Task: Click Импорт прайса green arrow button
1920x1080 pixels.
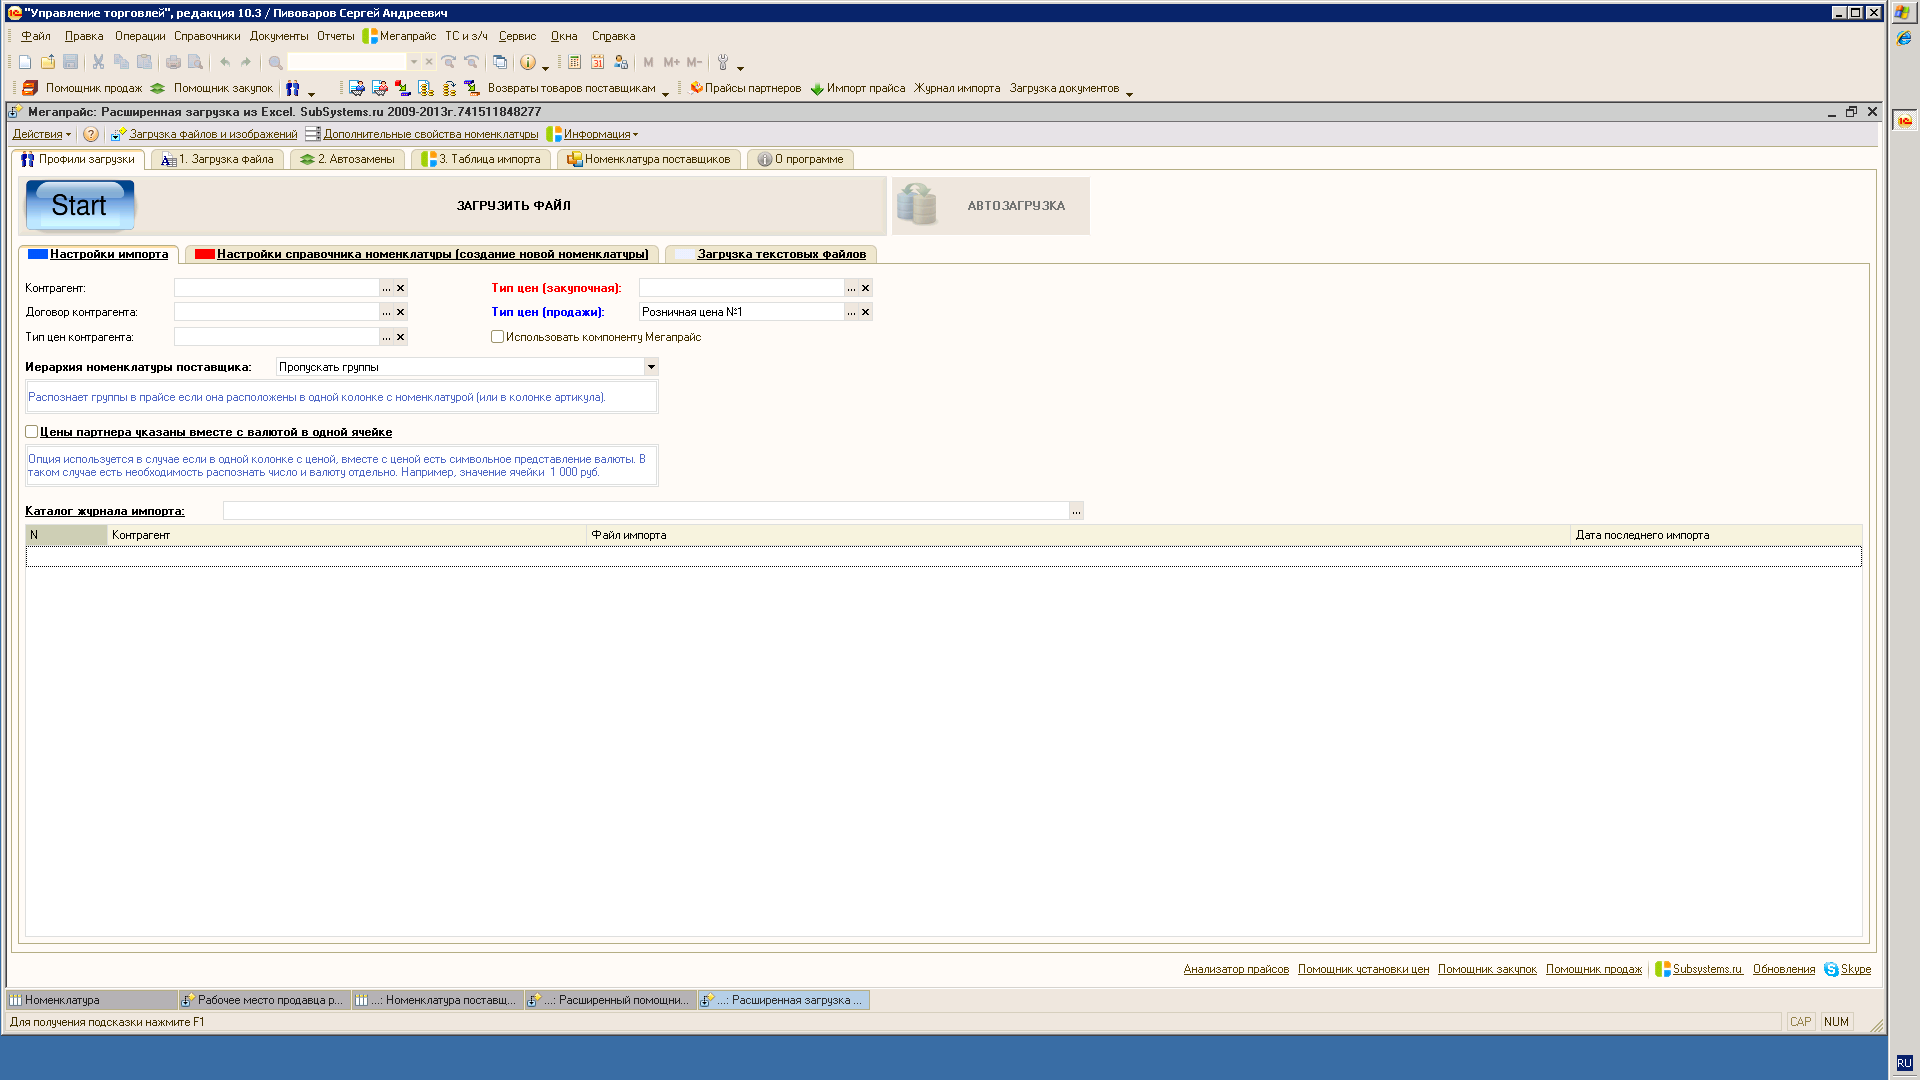Action: (817, 88)
